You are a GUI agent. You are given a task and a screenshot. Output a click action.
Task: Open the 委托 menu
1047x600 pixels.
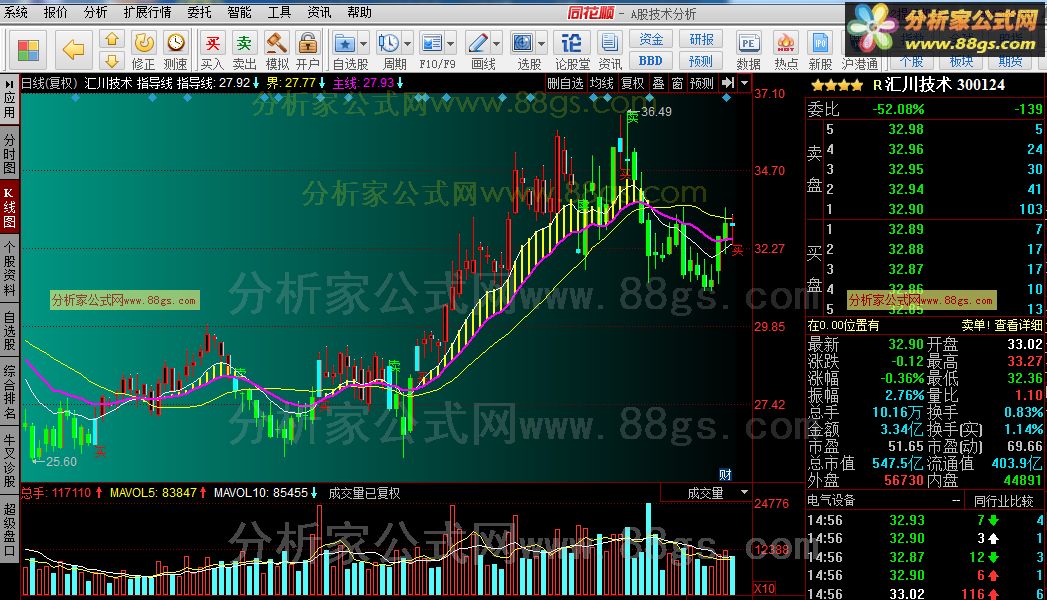click(x=199, y=12)
